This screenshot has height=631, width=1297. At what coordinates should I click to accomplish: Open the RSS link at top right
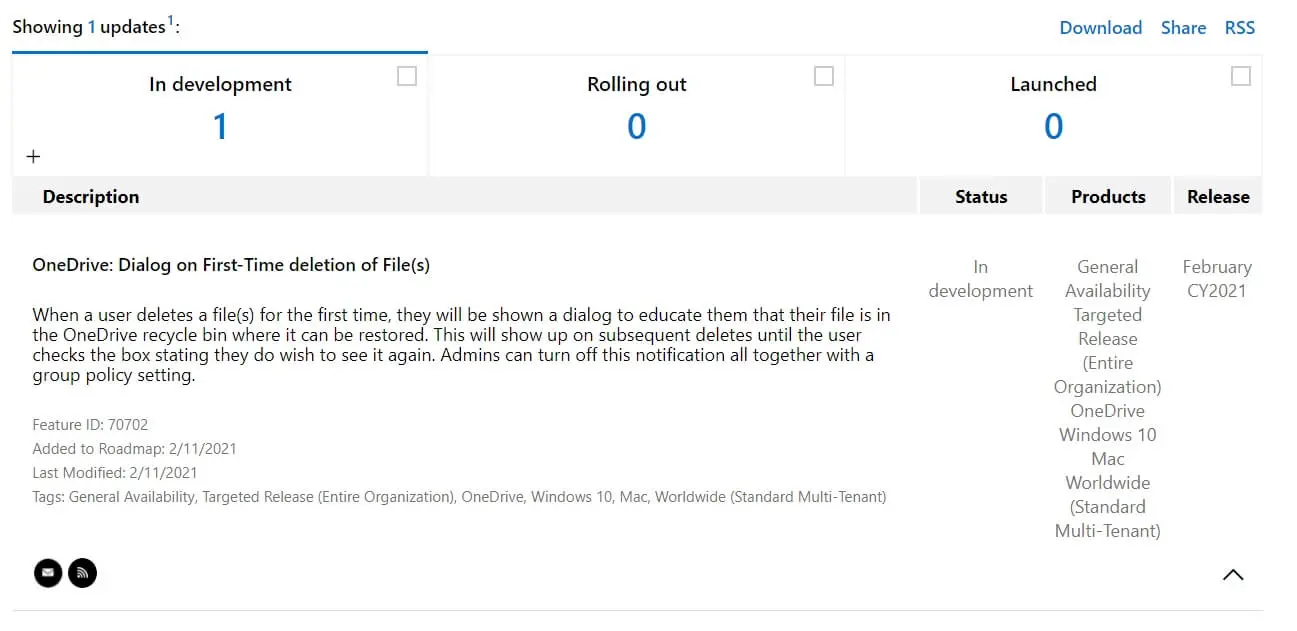click(1239, 28)
